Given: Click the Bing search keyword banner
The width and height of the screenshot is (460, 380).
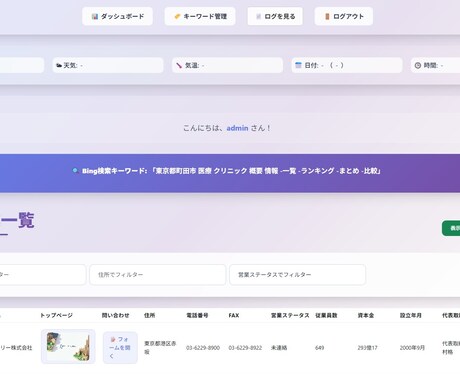Looking at the screenshot, I should [230, 173].
